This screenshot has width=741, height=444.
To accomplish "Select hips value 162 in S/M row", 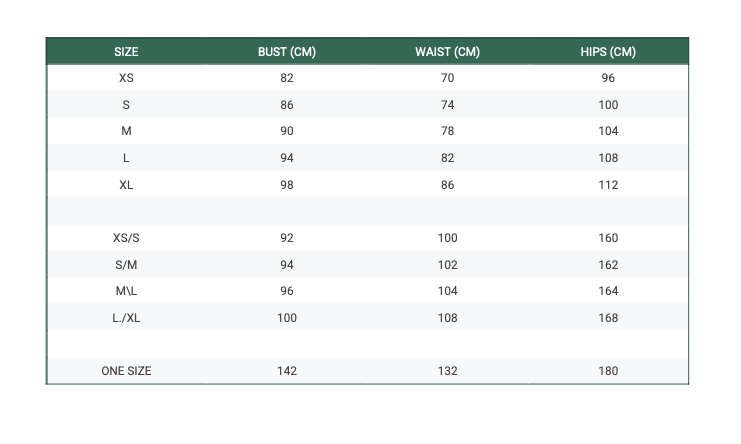I will point(608,265).
